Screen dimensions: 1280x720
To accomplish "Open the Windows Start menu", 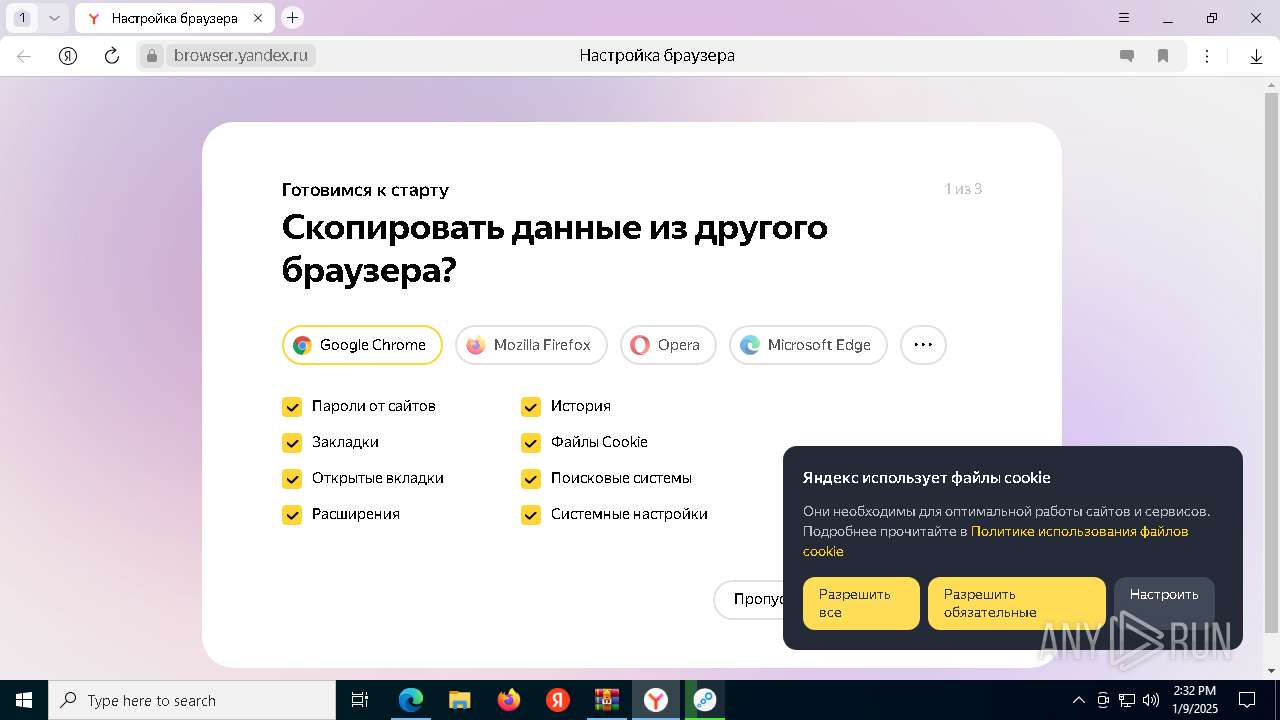I will 24,700.
